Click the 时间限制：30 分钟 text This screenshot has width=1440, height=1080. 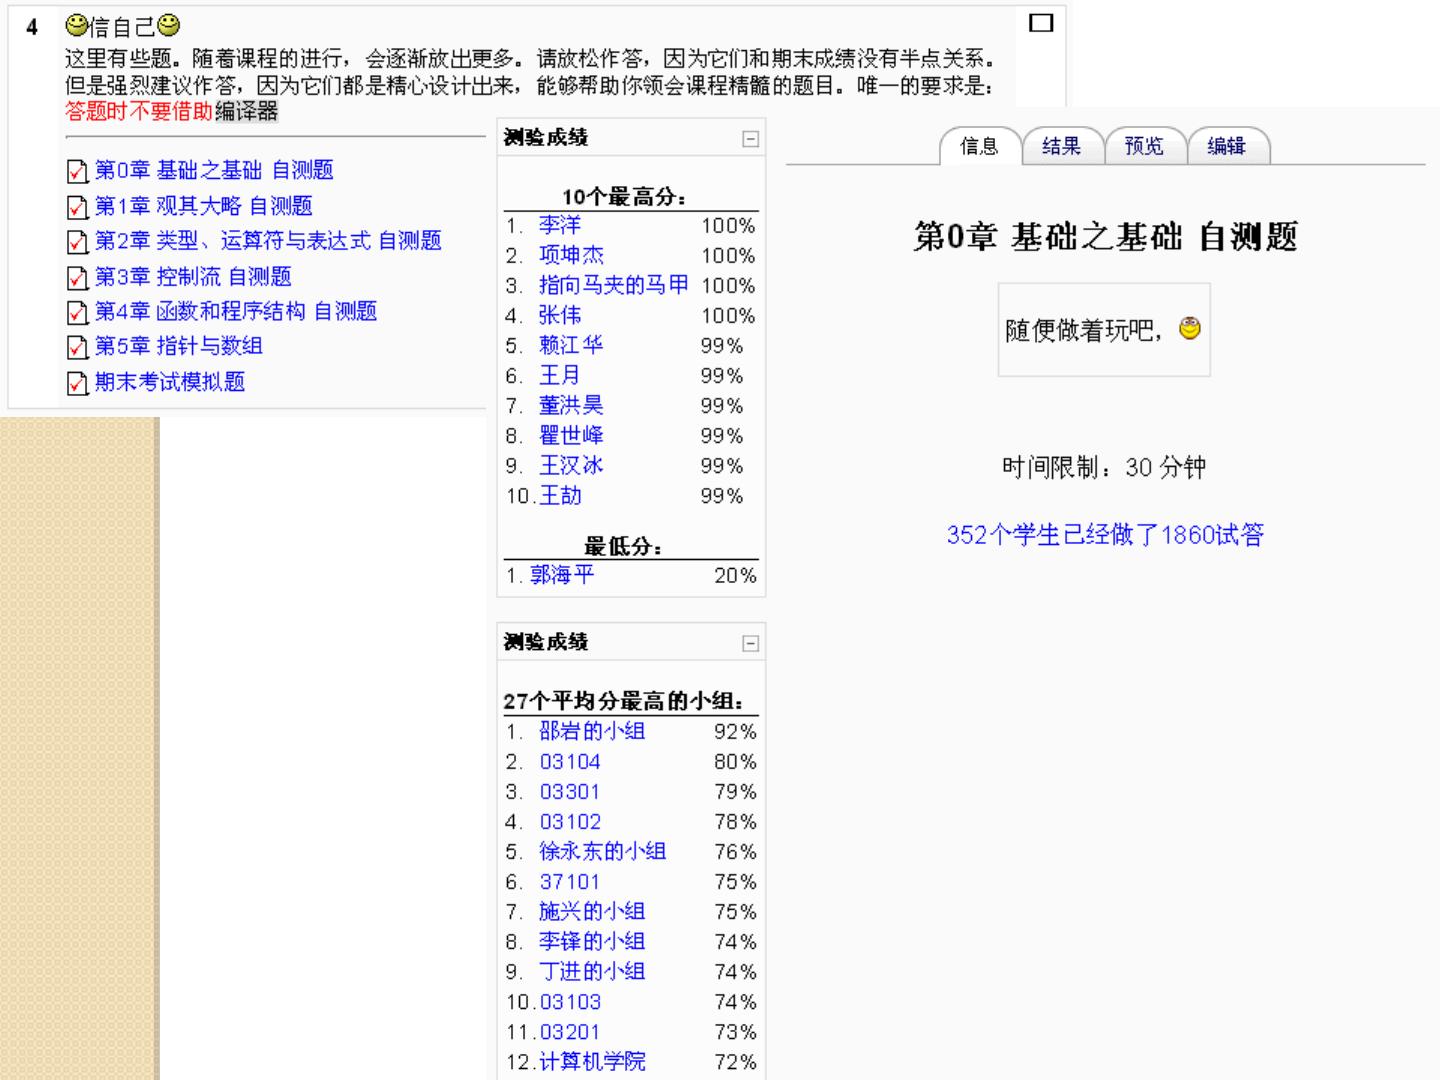click(1104, 467)
